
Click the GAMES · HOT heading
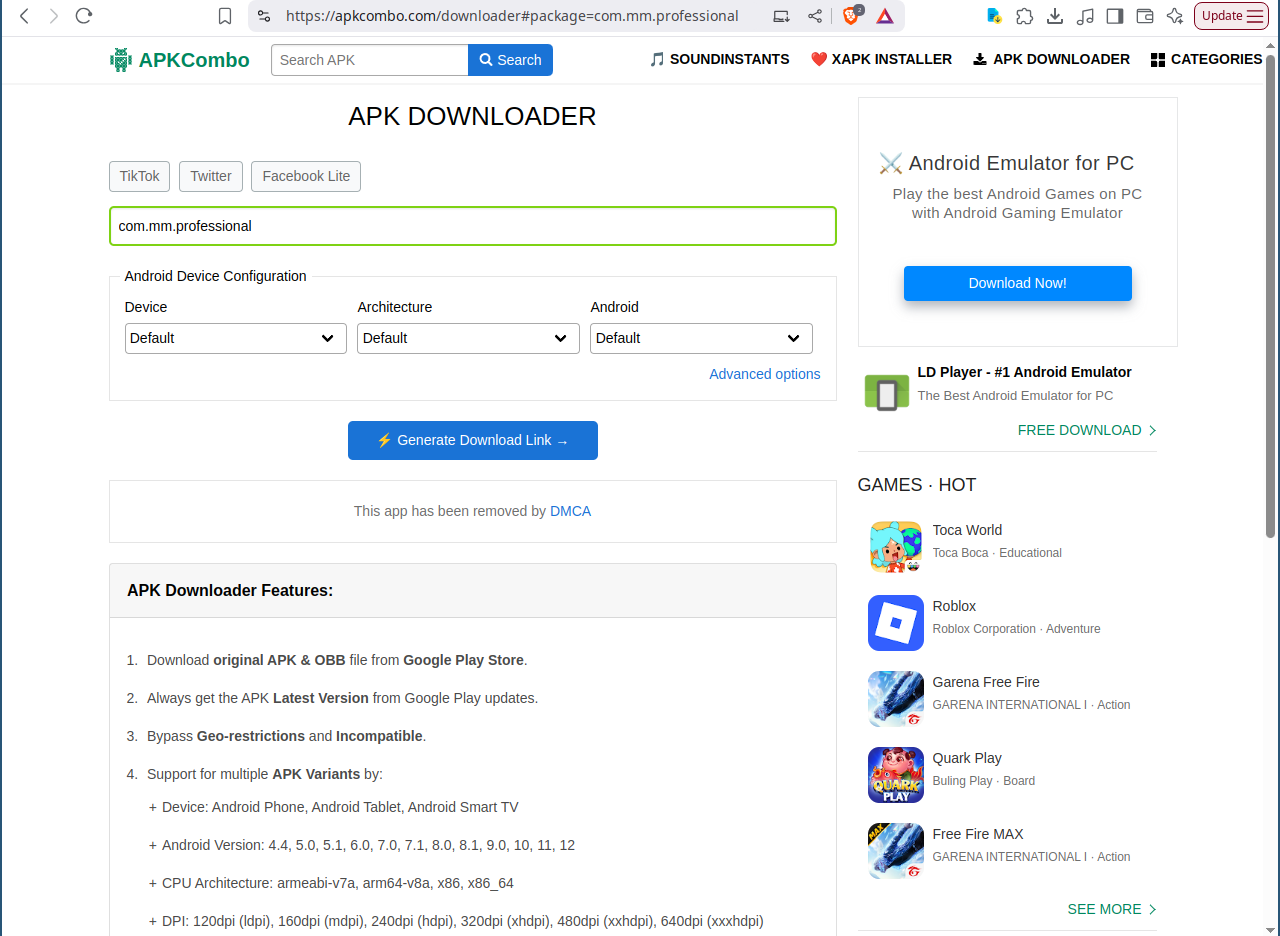pyautogui.click(x=917, y=485)
